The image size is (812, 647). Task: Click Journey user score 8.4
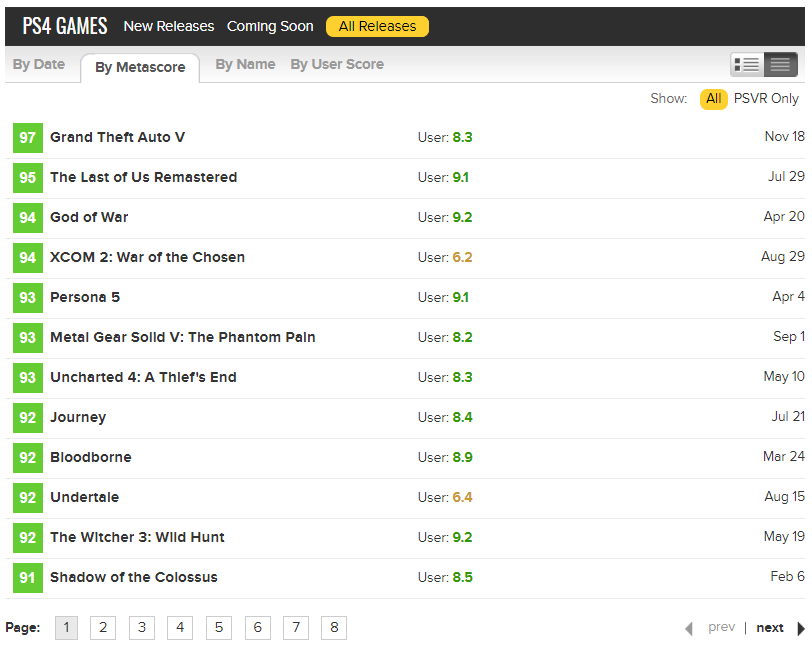(462, 418)
